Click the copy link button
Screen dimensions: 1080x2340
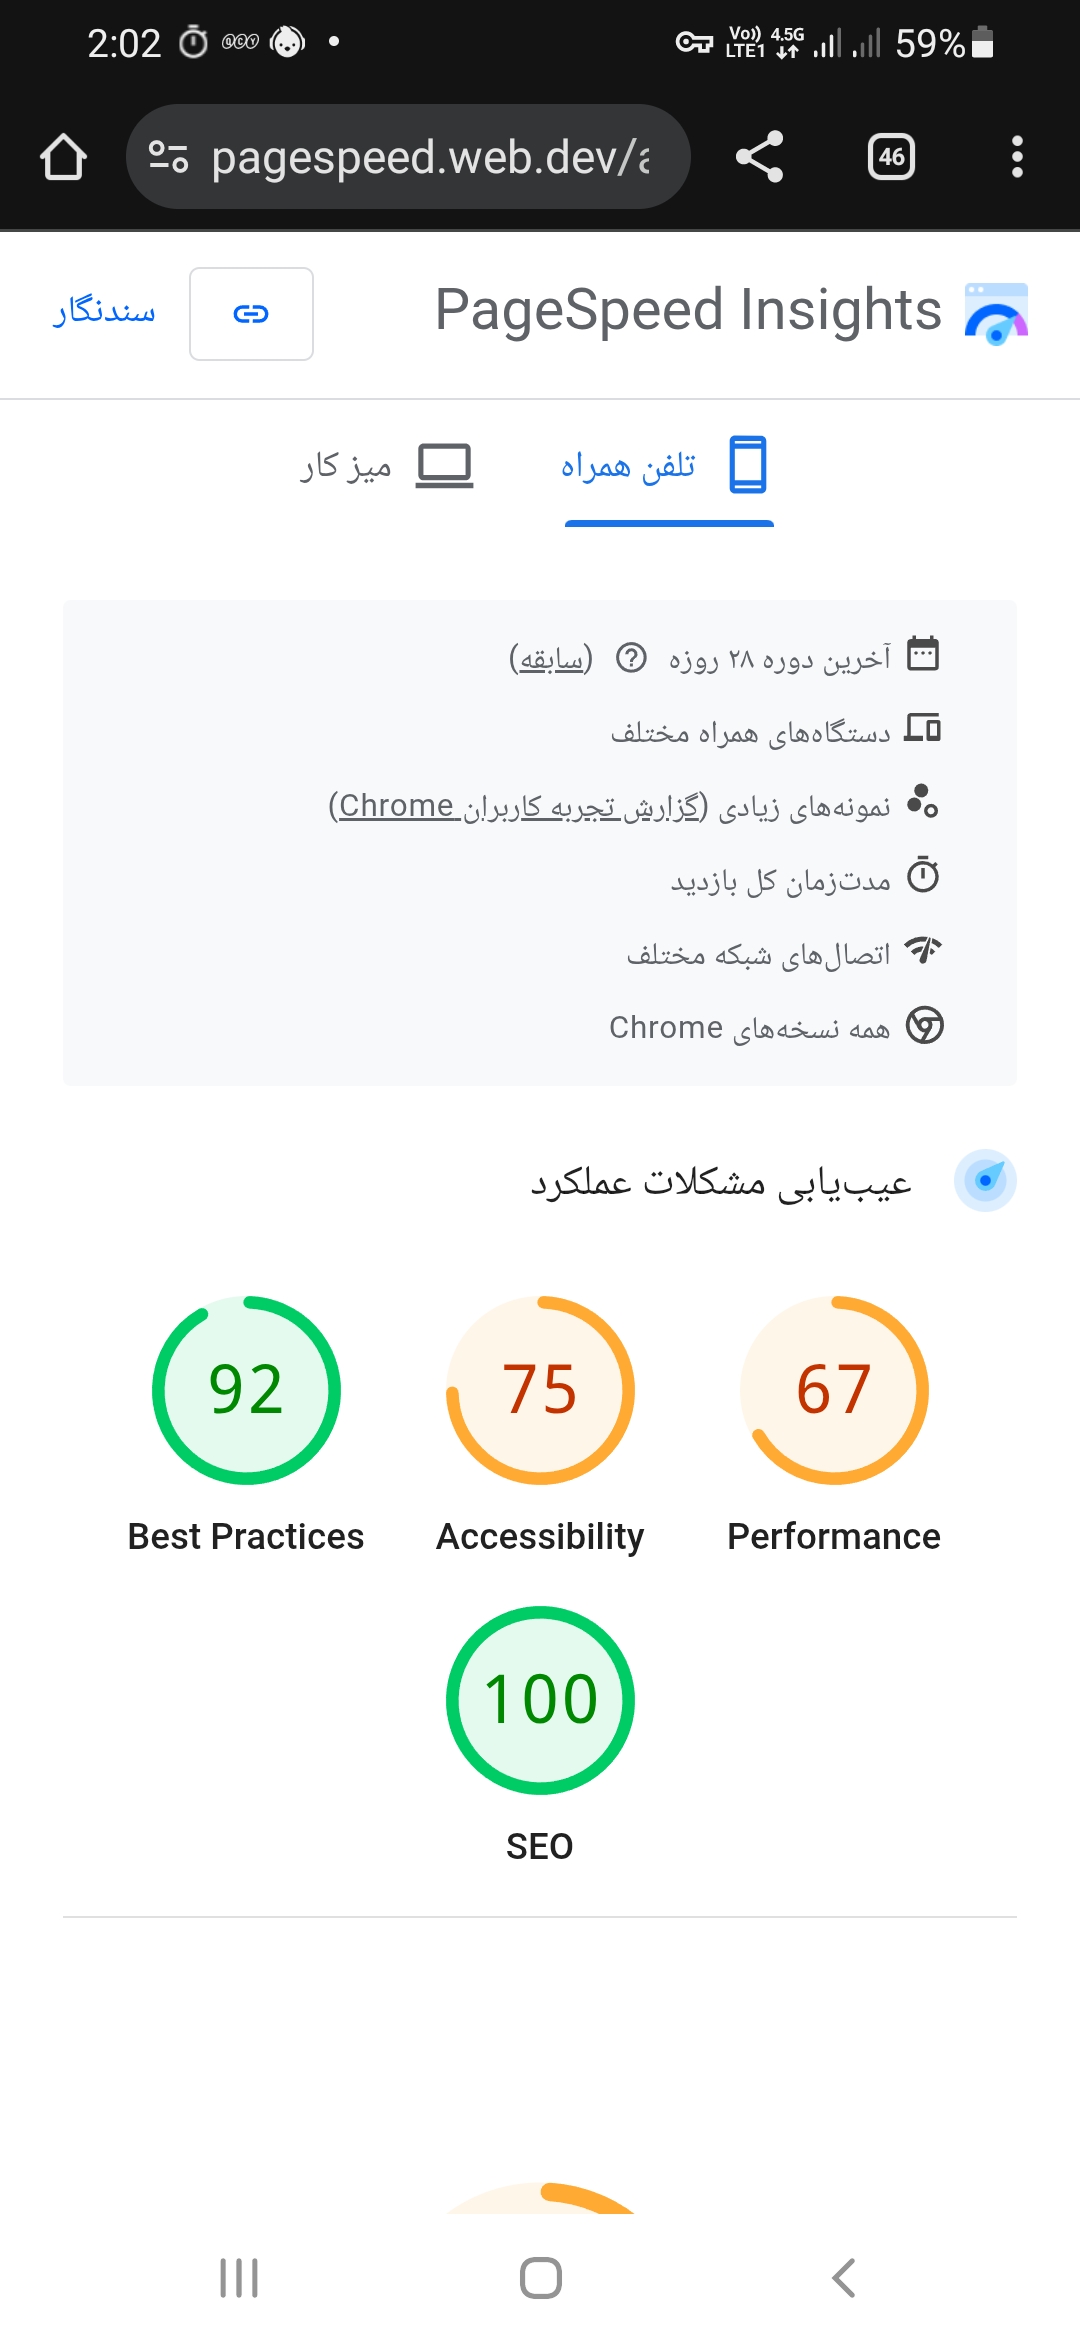pos(251,314)
